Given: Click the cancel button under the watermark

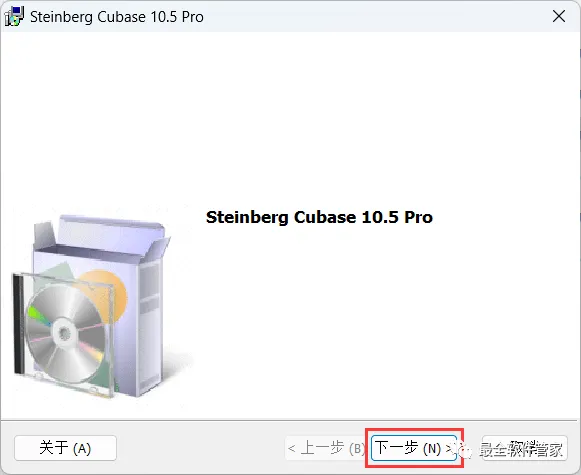Looking at the screenshot, I should (524, 448).
